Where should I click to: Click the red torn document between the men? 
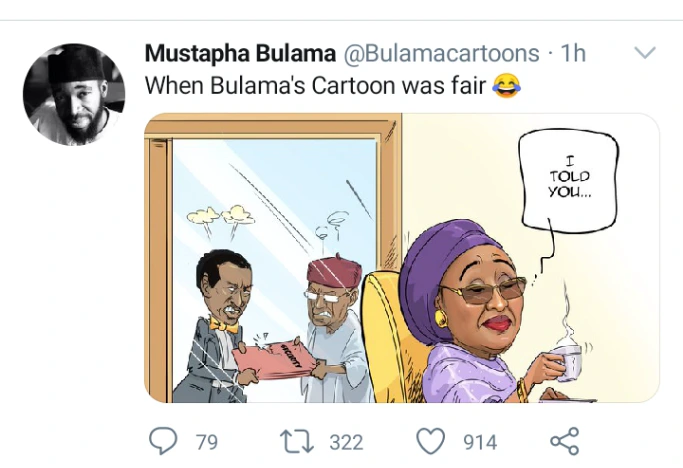click(273, 359)
